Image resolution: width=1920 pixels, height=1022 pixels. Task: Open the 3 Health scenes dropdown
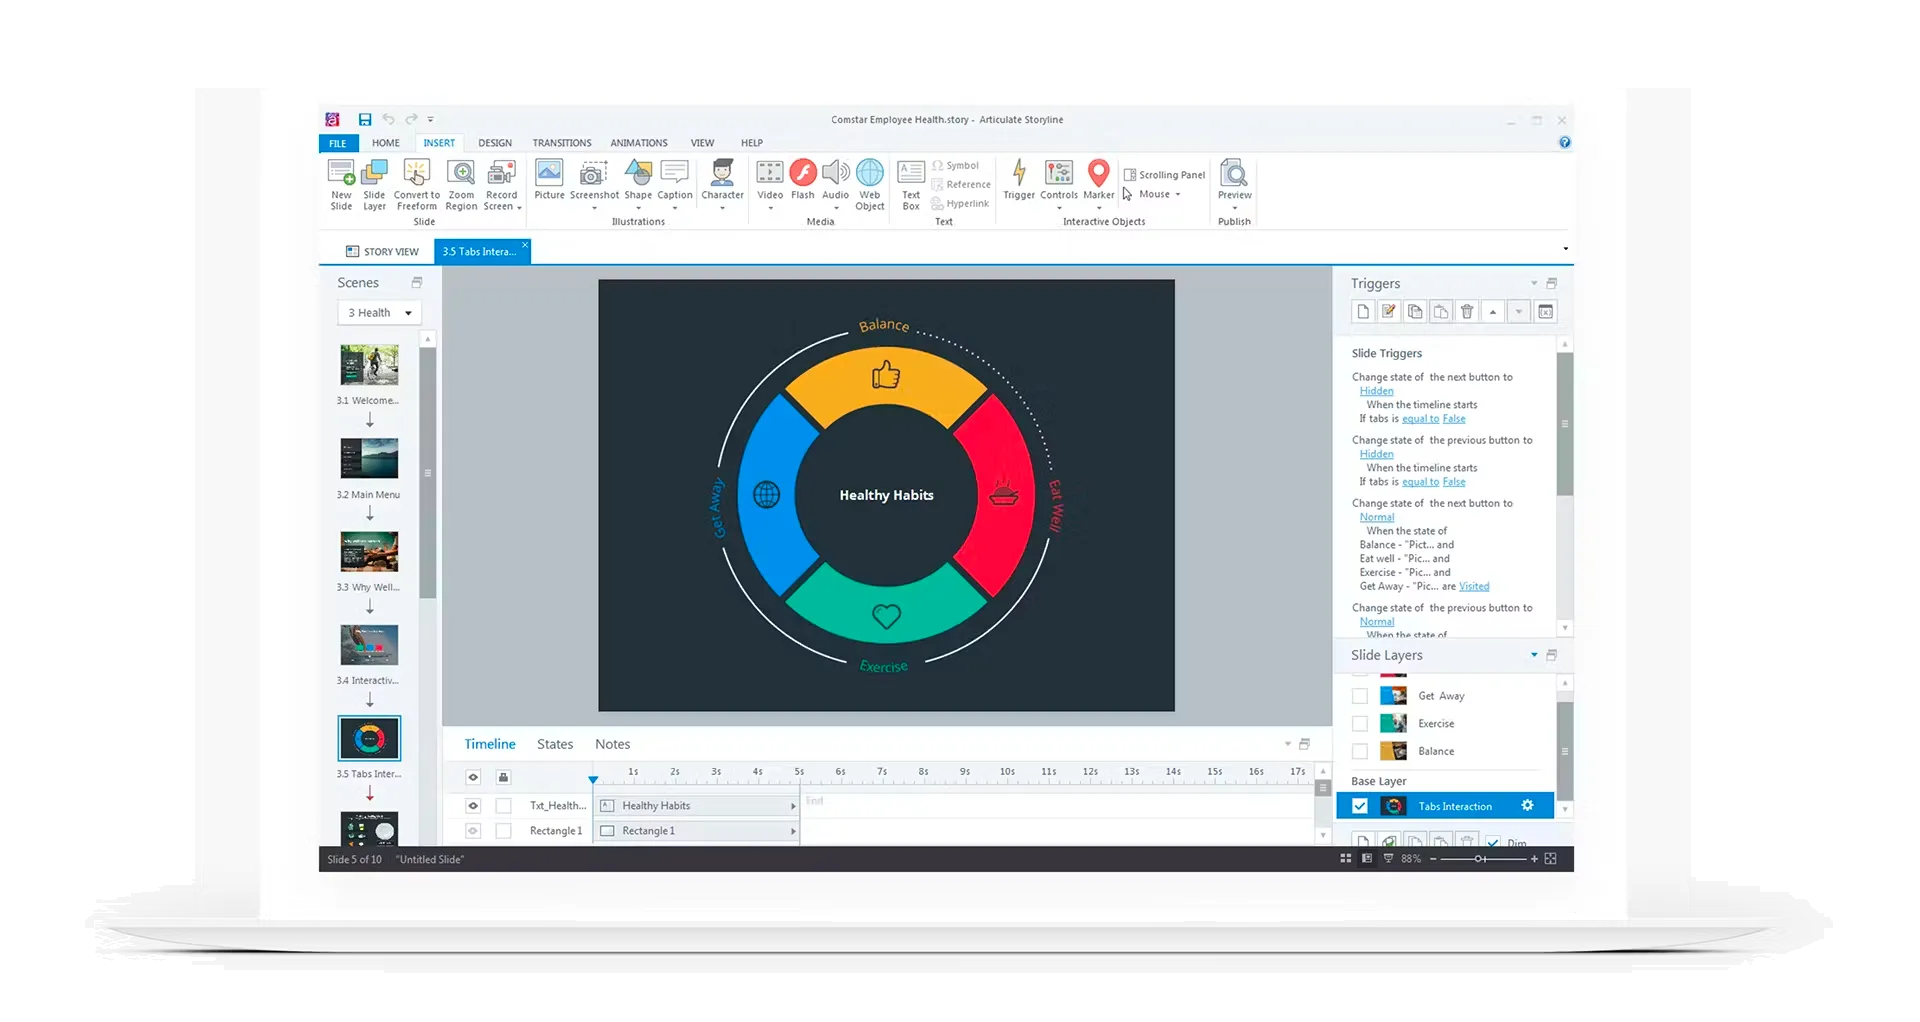click(x=380, y=313)
